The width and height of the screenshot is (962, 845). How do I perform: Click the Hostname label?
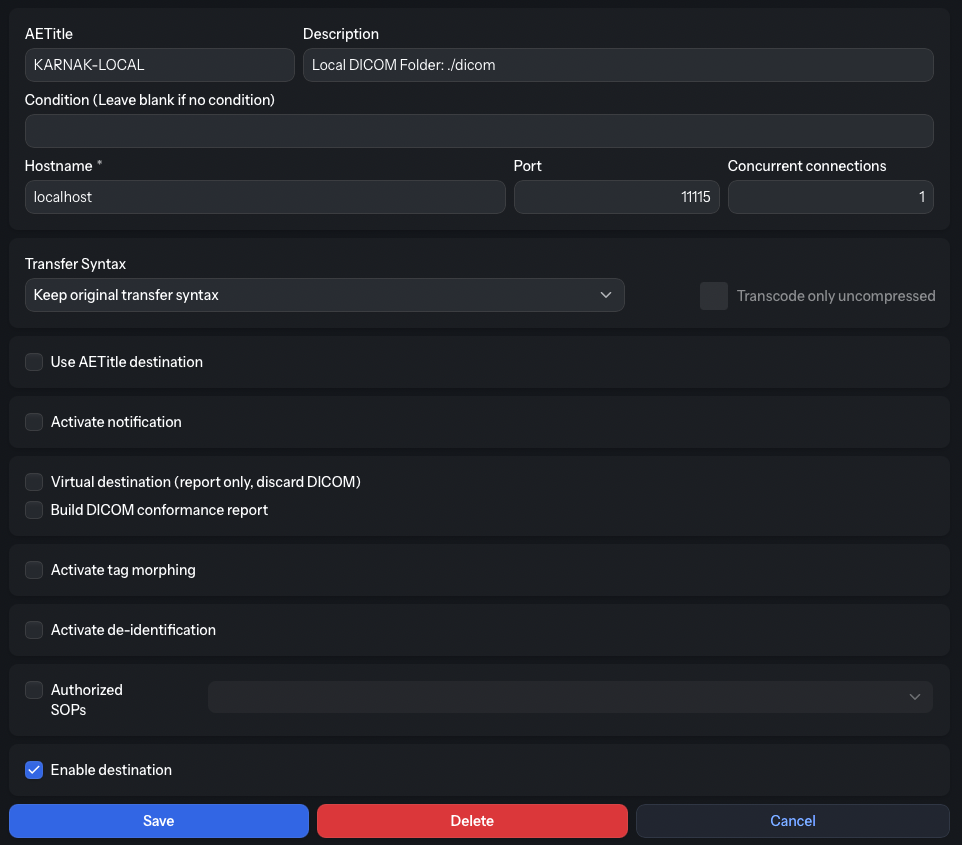pos(59,166)
